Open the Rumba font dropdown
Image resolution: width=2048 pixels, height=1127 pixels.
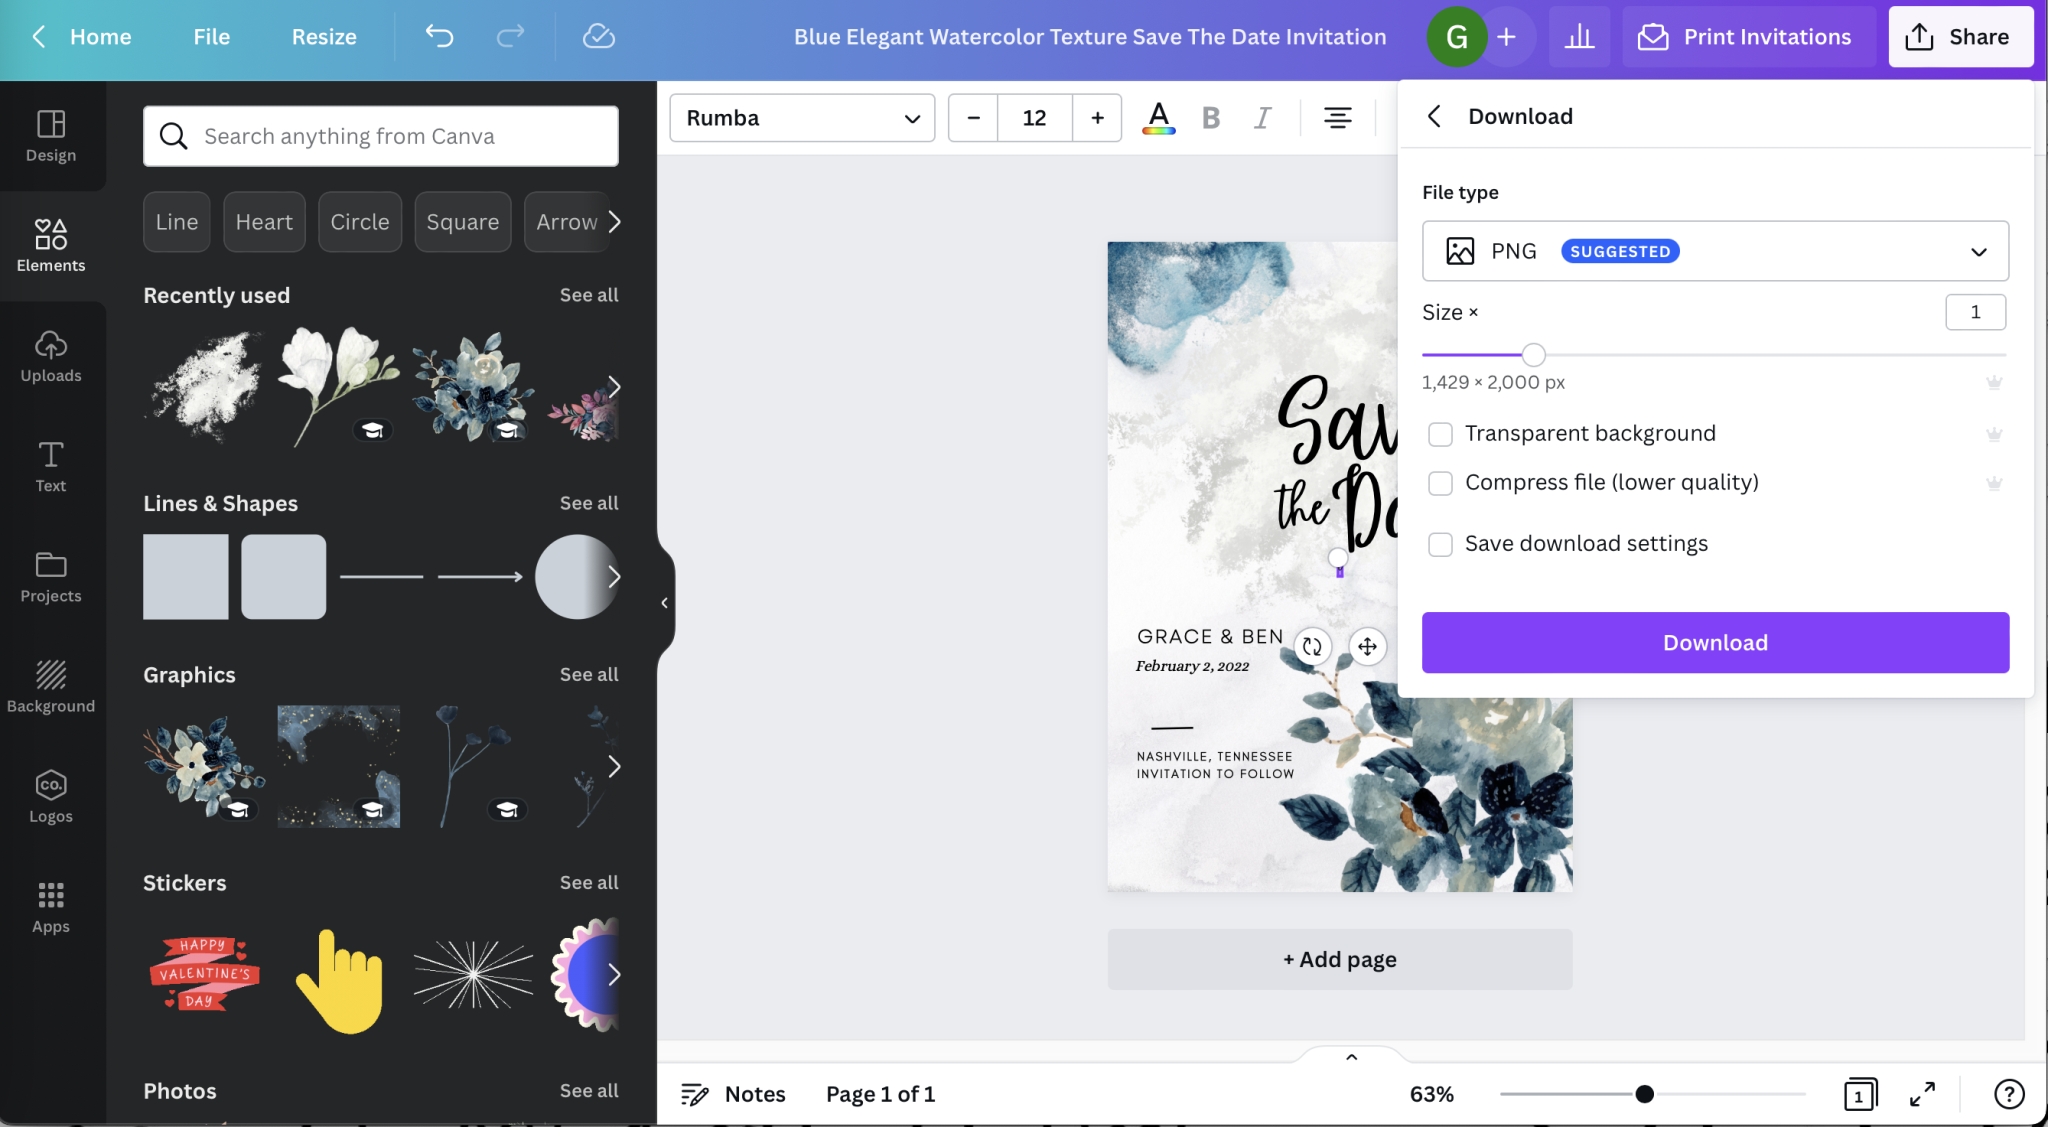(x=802, y=118)
